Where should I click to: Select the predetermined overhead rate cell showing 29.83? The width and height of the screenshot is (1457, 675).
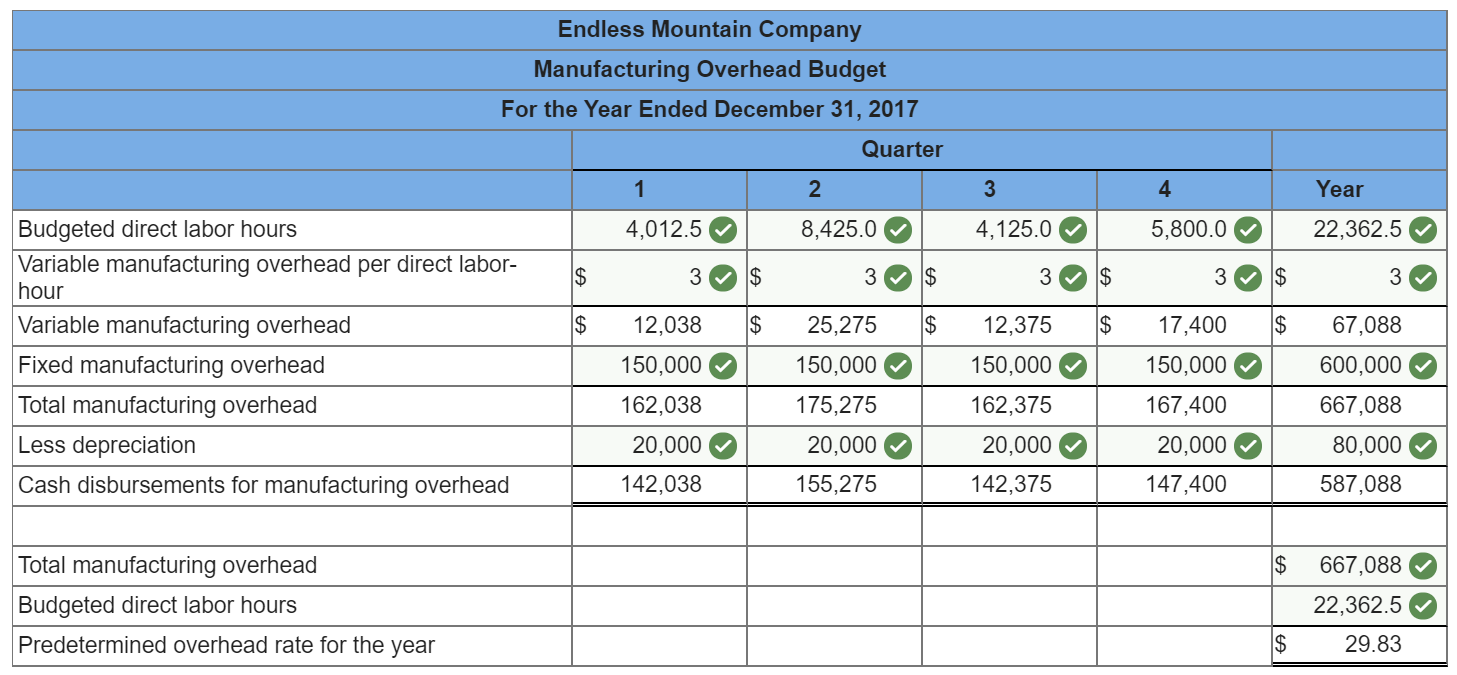point(1360,645)
